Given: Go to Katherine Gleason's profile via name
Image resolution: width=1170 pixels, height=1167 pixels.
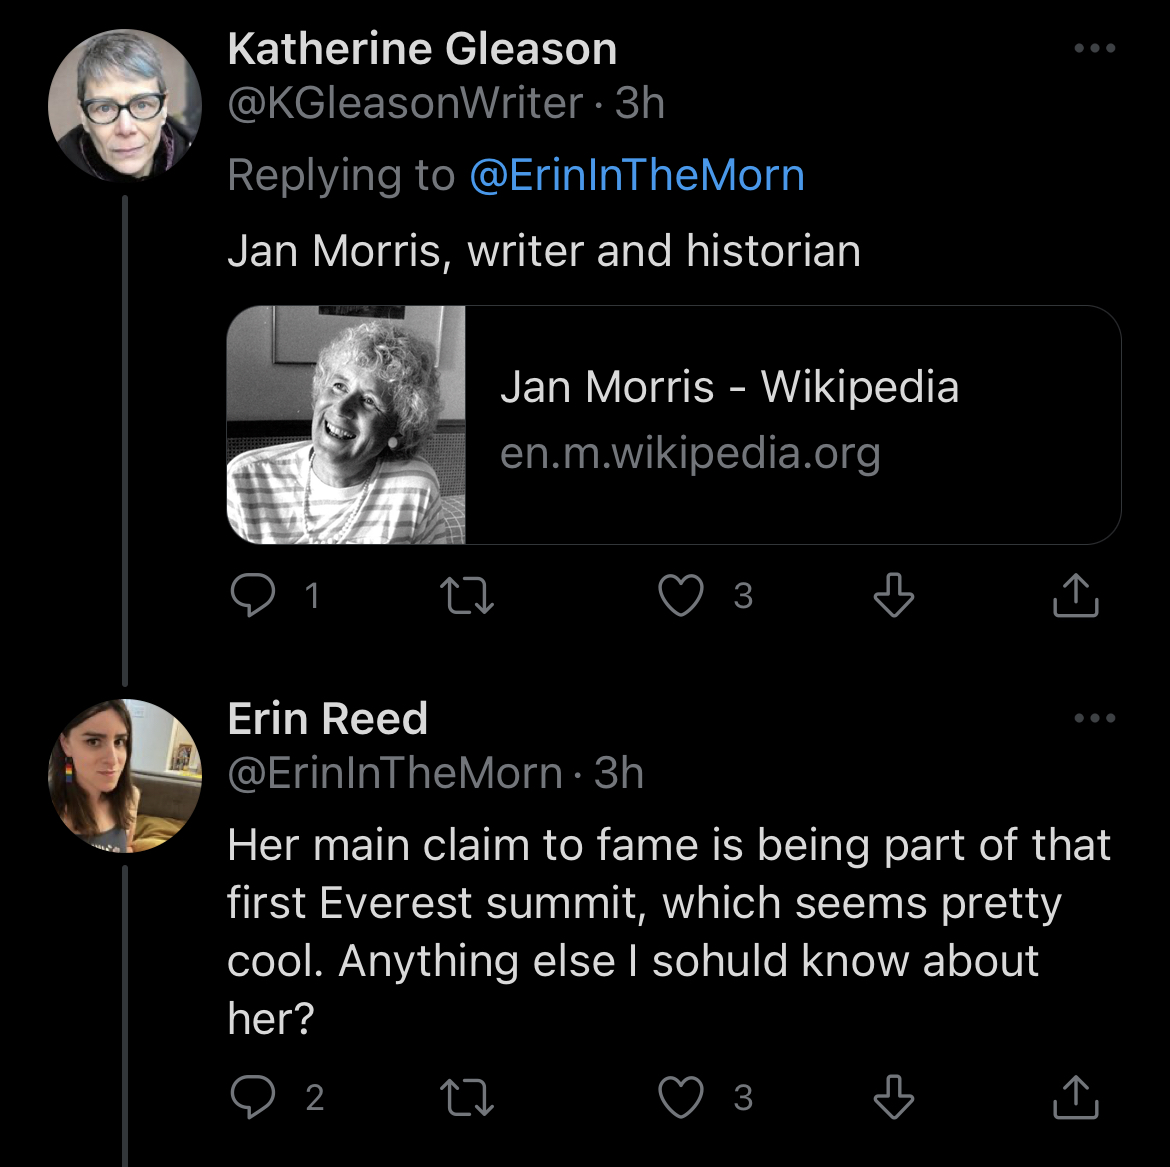Looking at the screenshot, I should click(422, 49).
